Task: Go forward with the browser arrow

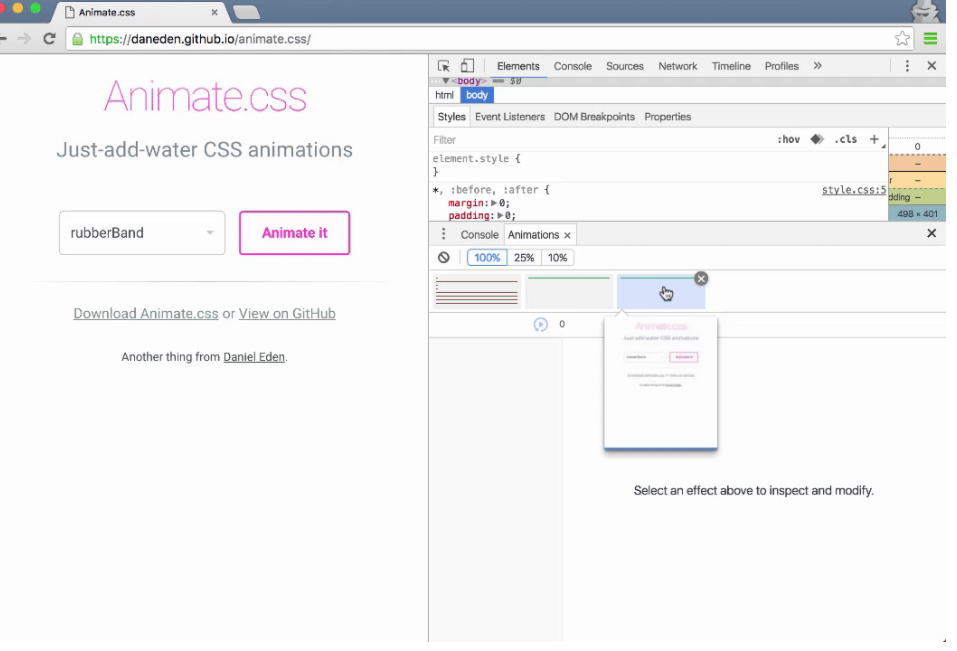Action: coord(24,39)
